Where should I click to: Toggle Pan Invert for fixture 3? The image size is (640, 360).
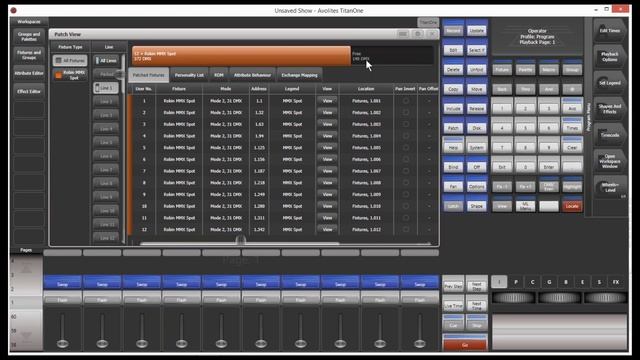[x=405, y=124]
